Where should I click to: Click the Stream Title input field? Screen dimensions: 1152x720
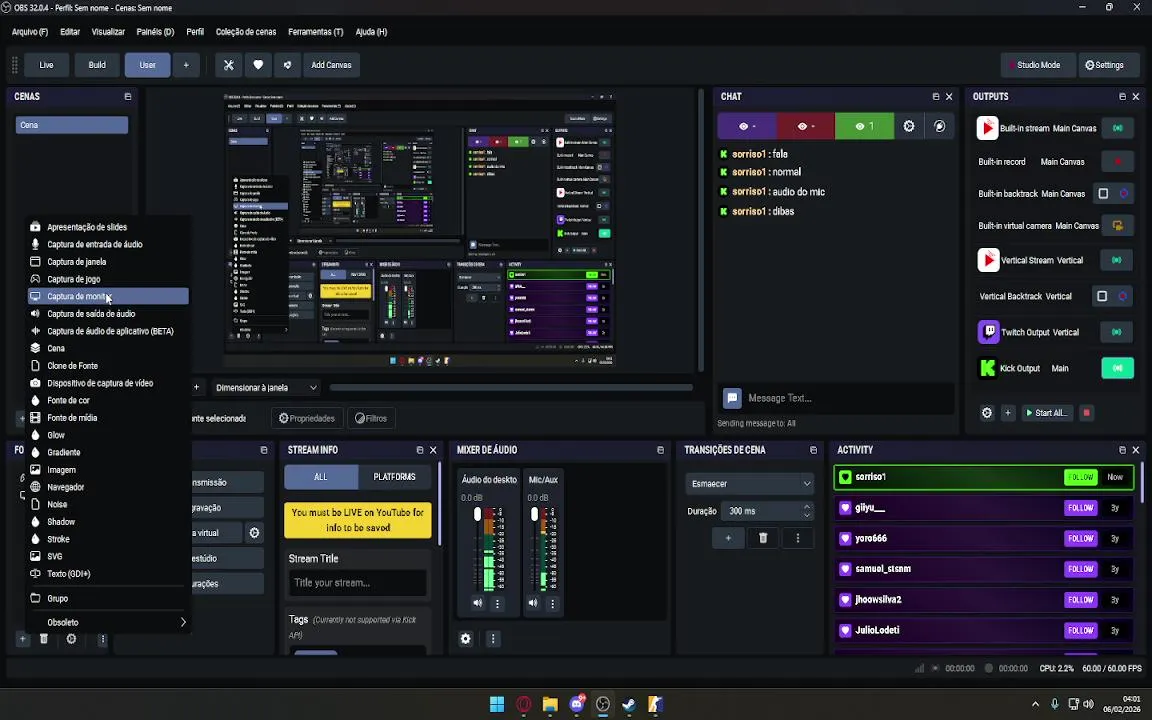[x=357, y=583]
